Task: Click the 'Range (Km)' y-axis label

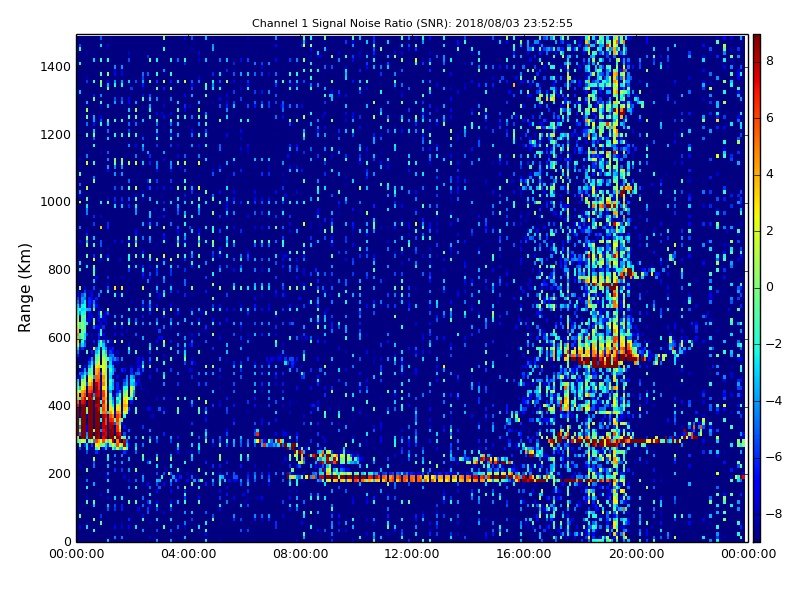Action: [24, 288]
